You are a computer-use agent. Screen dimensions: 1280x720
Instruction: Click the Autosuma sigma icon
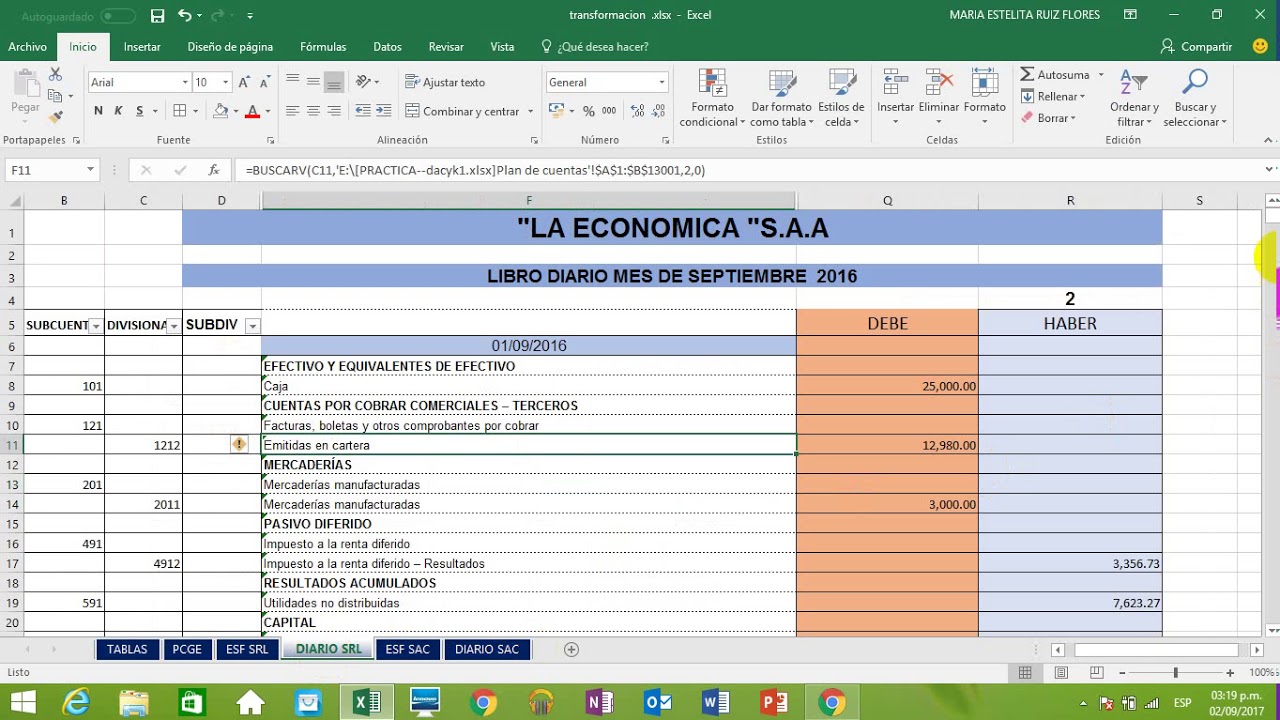1028,75
